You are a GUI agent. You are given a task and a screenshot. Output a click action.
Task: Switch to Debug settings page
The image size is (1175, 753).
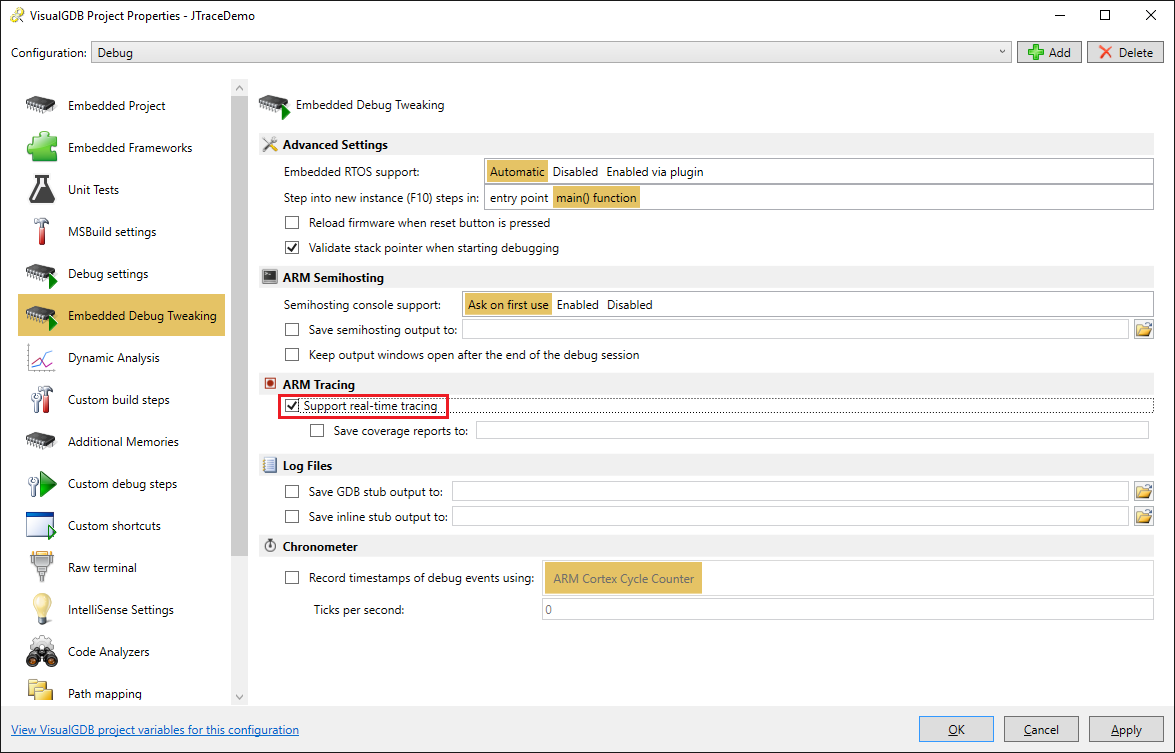pyautogui.click(x=121, y=273)
